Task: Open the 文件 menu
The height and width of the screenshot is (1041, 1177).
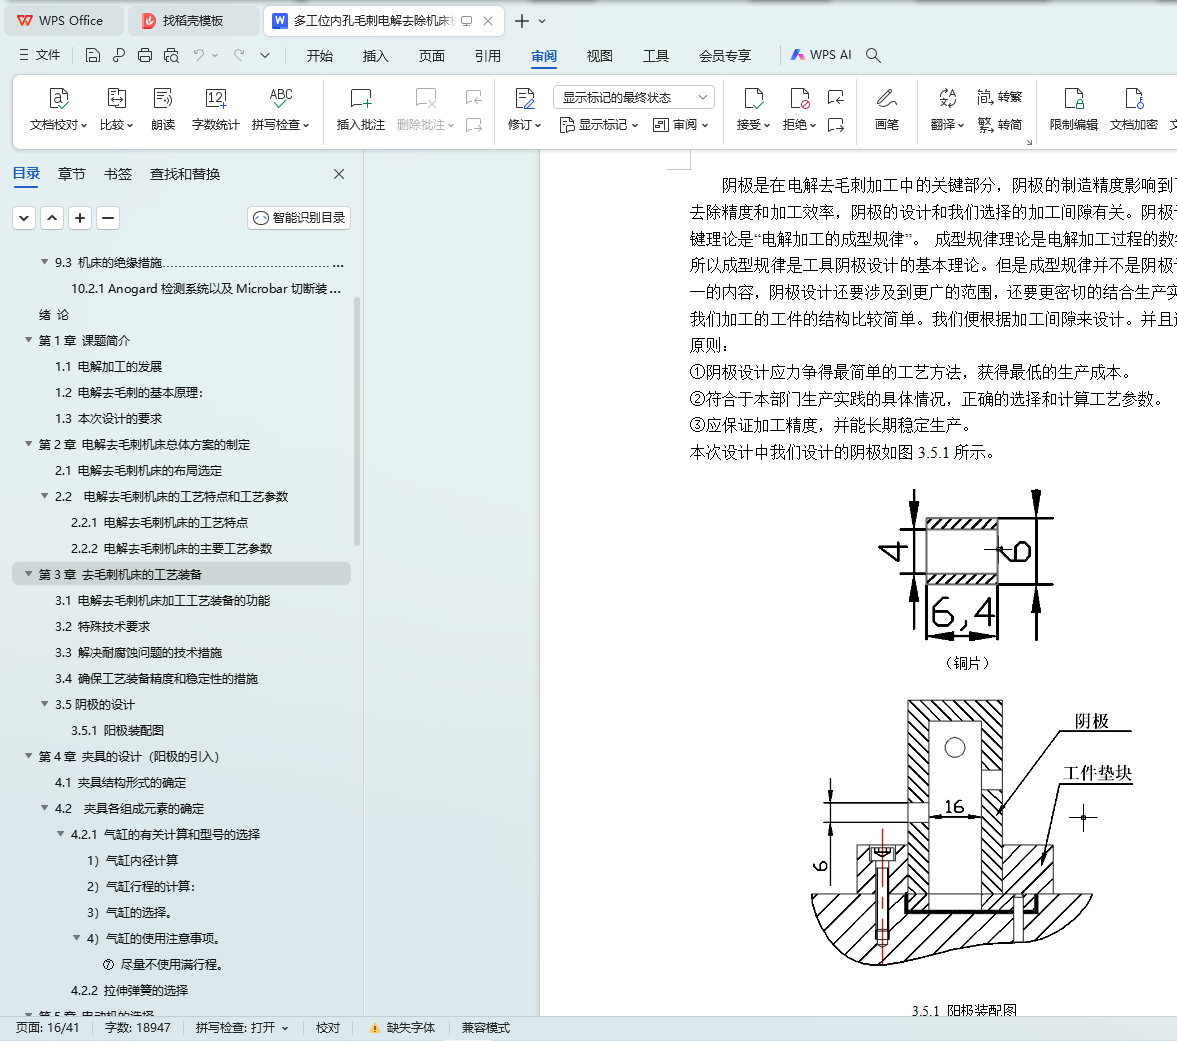Action: 39,55
